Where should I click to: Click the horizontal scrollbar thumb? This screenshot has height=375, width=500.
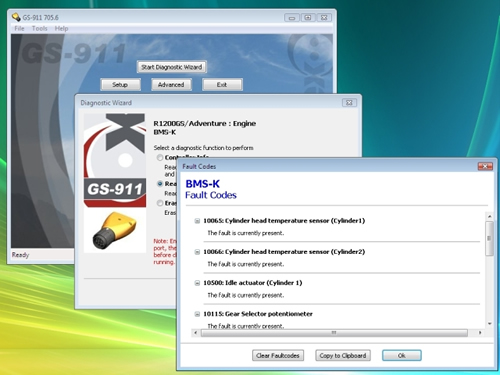(x=334, y=333)
